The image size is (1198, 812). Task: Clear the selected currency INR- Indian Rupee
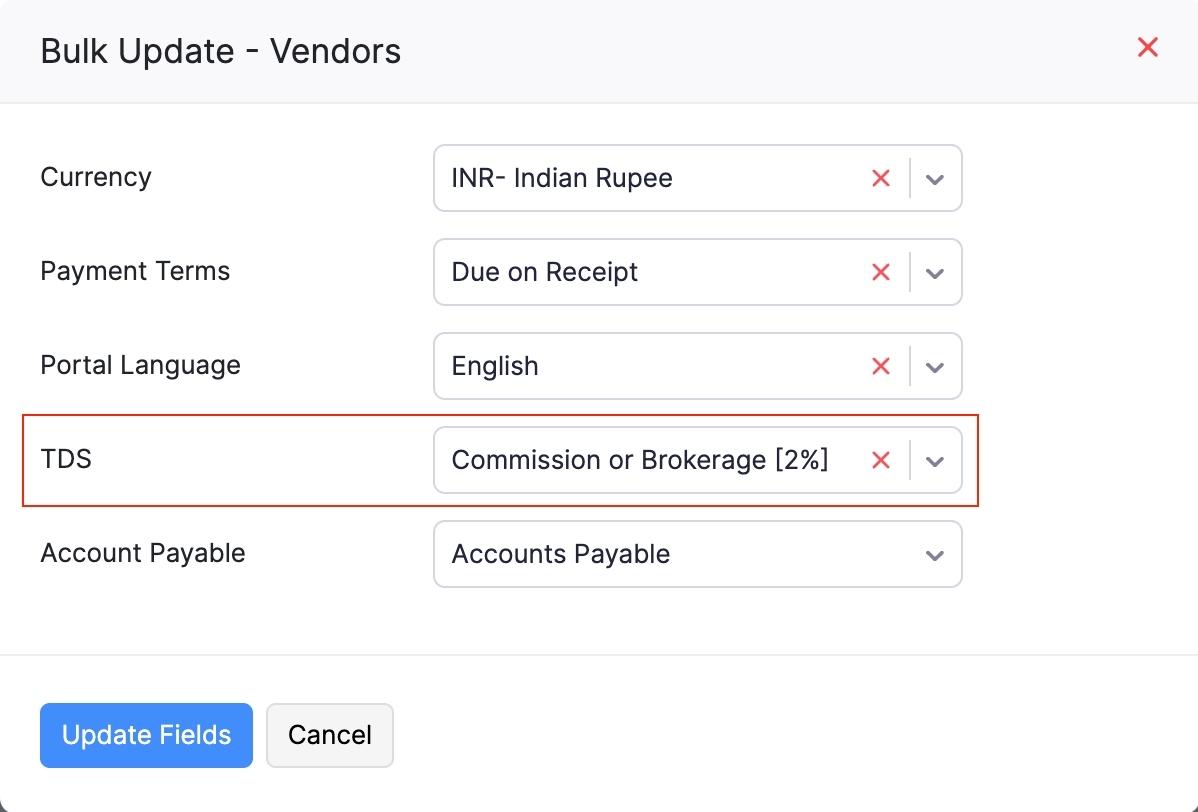point(881,178)
